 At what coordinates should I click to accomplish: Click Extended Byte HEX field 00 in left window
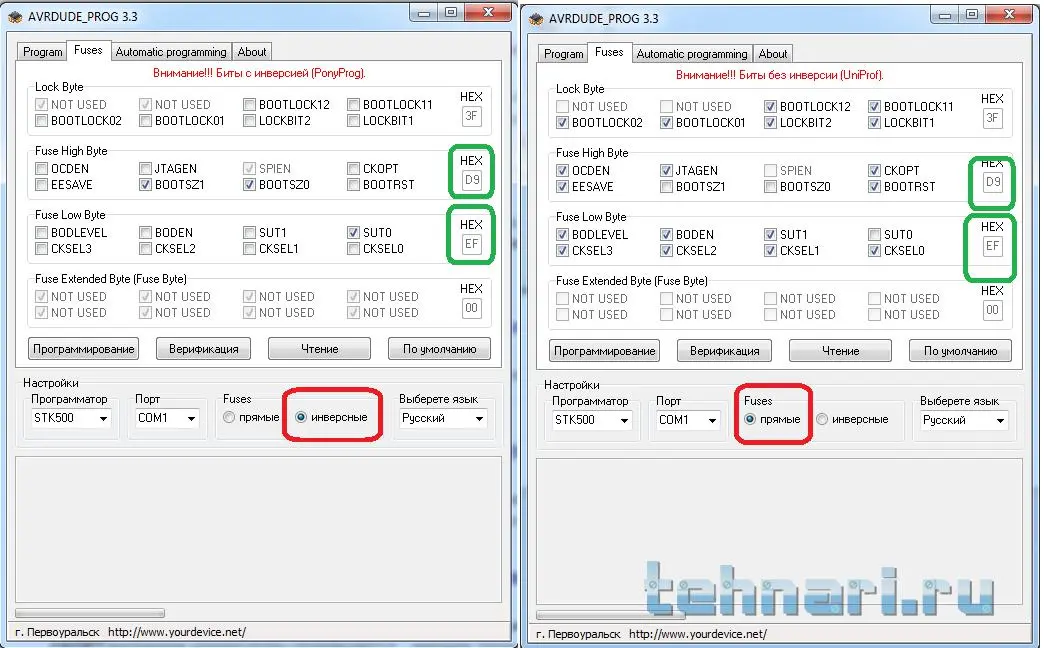pos(471,308)
